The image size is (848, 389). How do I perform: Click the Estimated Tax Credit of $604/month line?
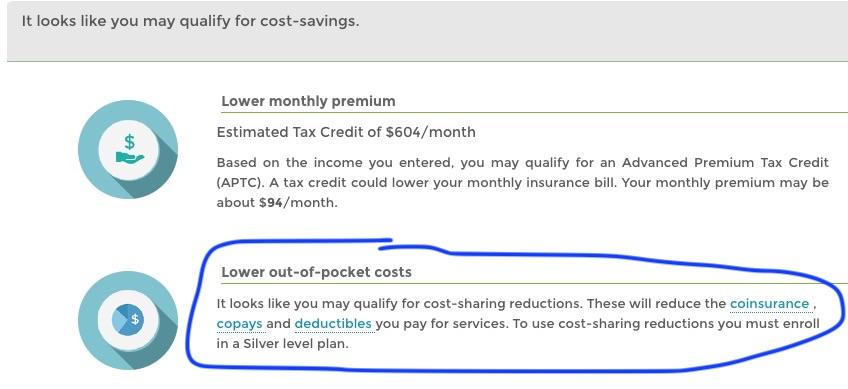click(x=346, y=132)
